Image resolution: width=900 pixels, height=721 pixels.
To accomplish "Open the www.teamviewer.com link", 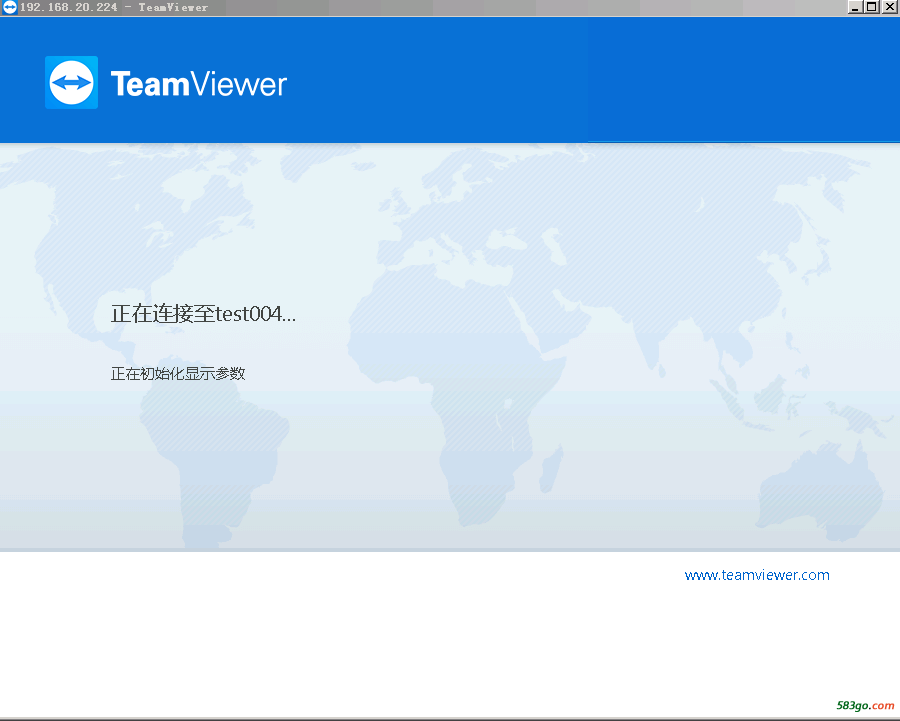I will click(x=757, y=575).
